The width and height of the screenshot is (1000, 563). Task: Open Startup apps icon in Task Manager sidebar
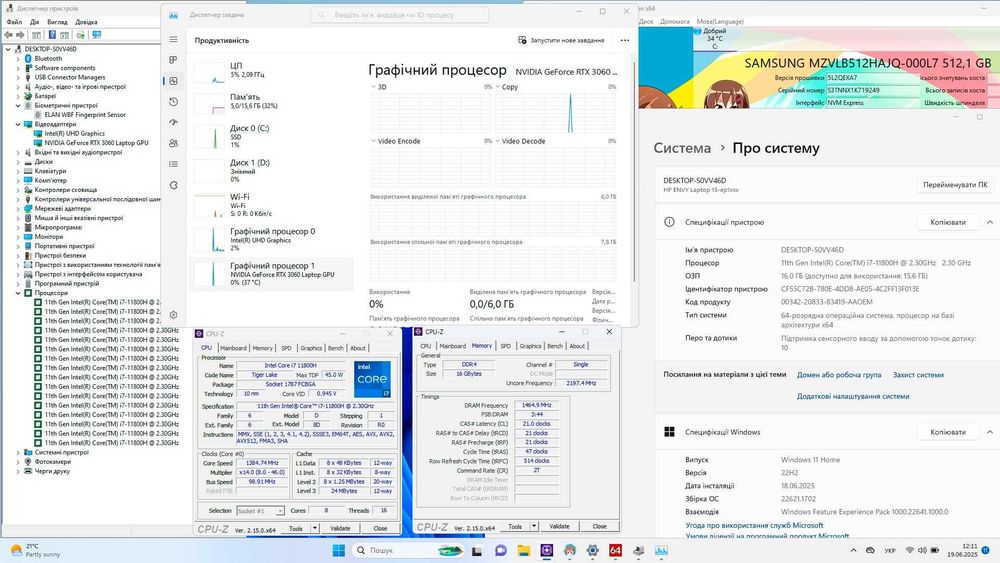pyautogui.click(x=173, y=122)
